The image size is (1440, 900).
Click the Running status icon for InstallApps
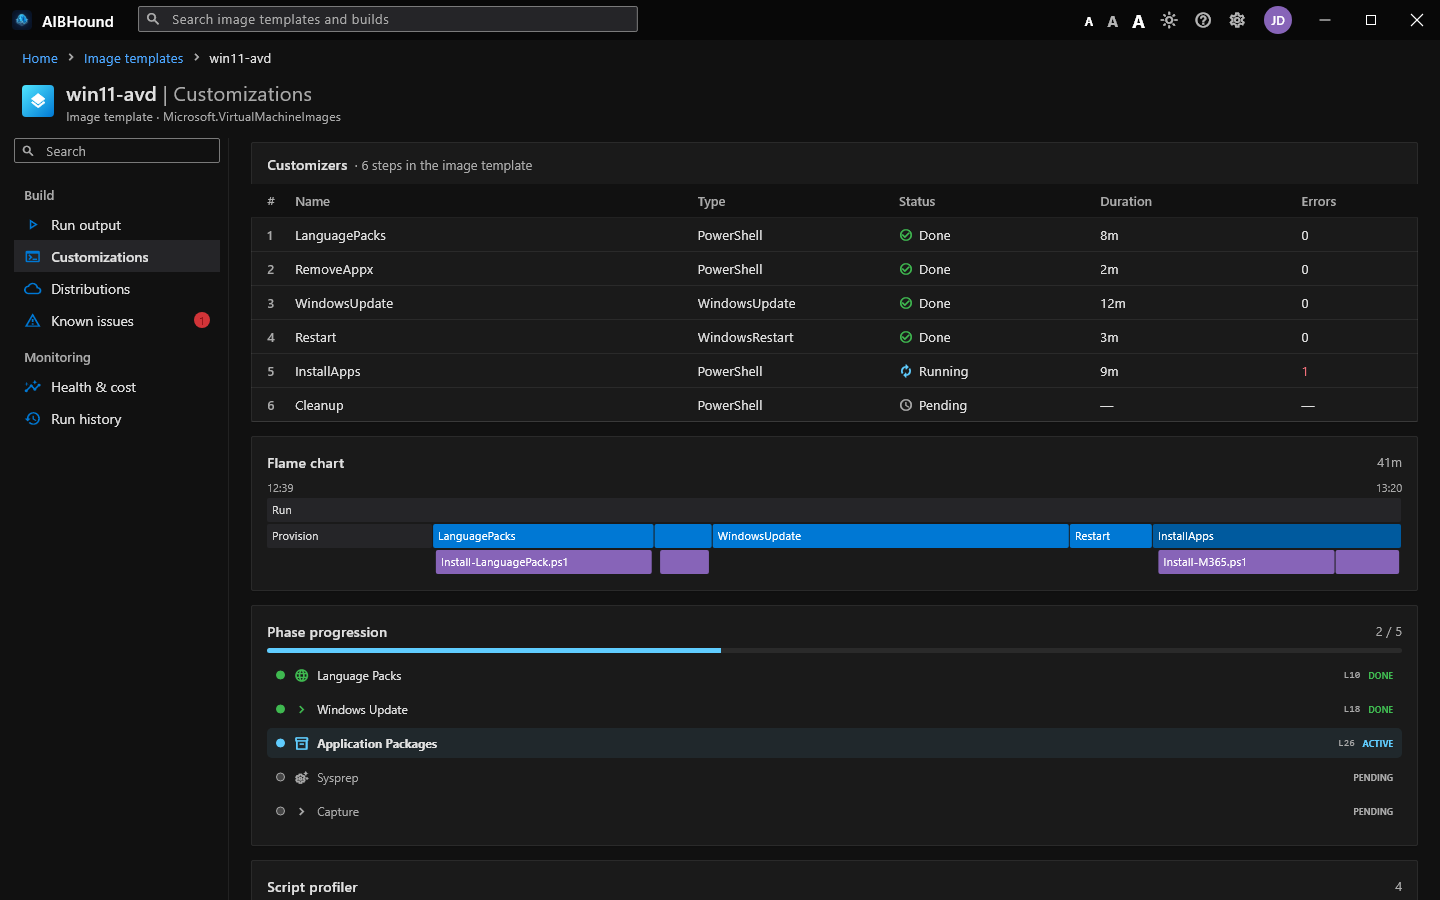click(906, 371)
